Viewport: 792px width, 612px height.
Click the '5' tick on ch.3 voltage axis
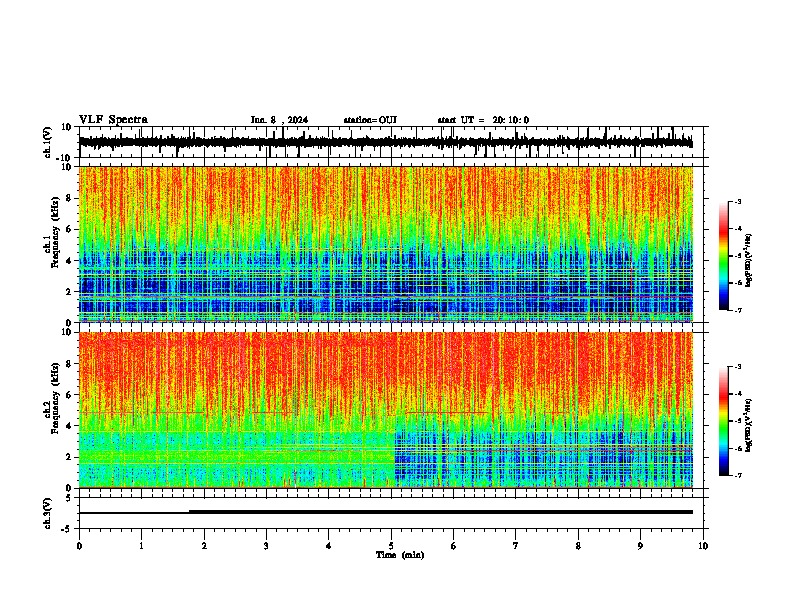click(x=70, y=498)
